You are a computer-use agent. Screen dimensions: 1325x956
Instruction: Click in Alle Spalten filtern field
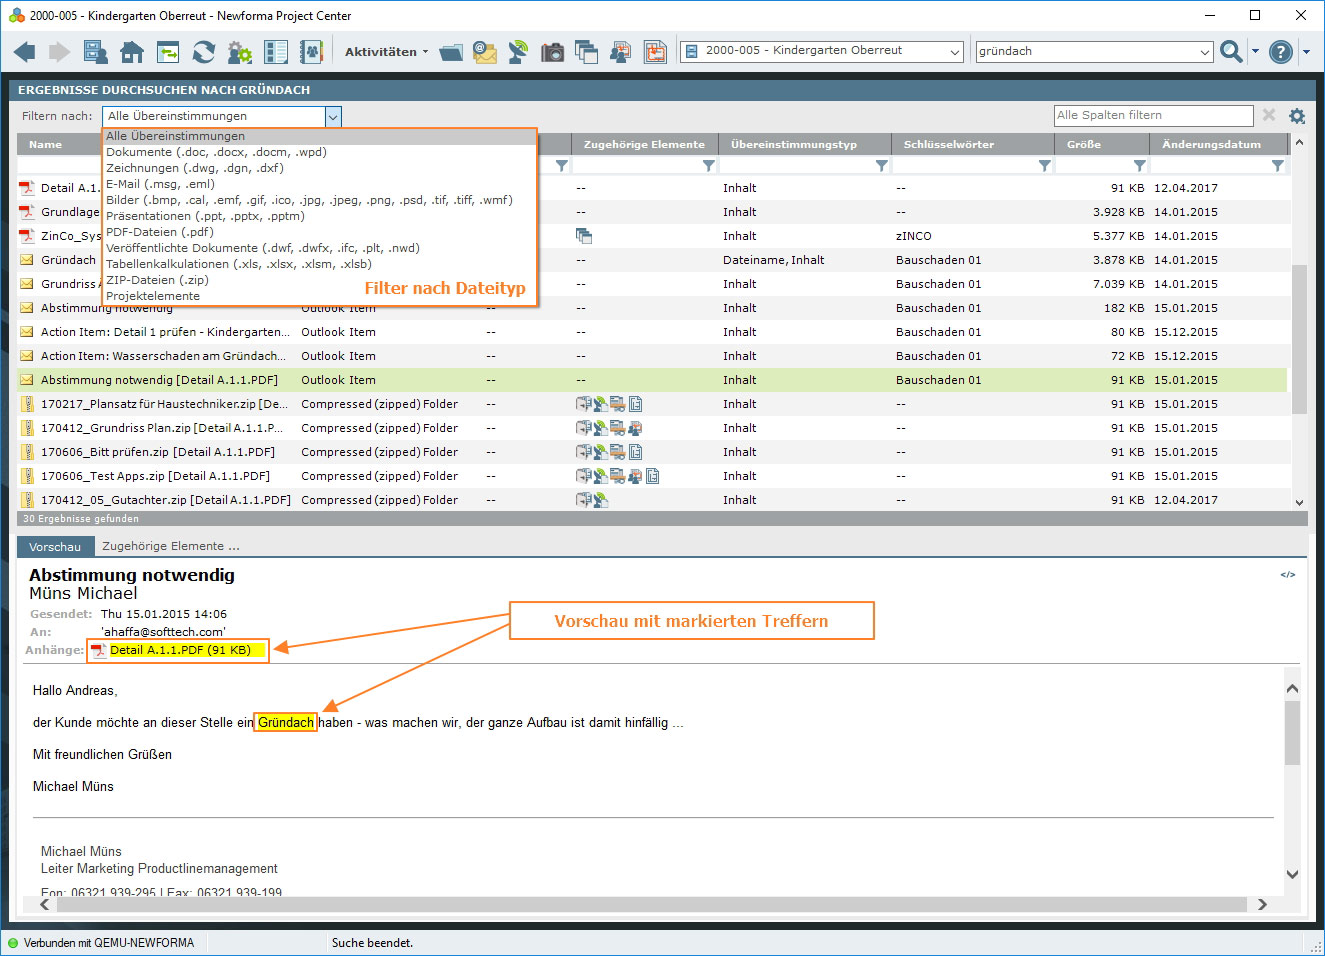pyautogui.click(x=1153, y=115)
